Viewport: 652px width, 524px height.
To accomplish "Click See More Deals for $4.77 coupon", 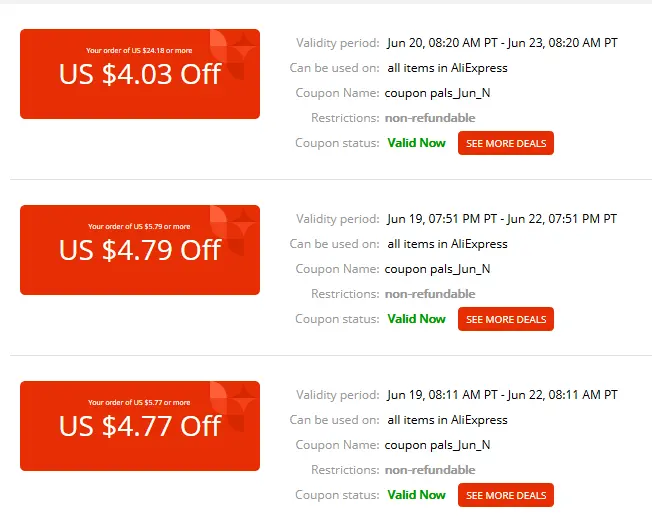I will click(x=506, y=495).
